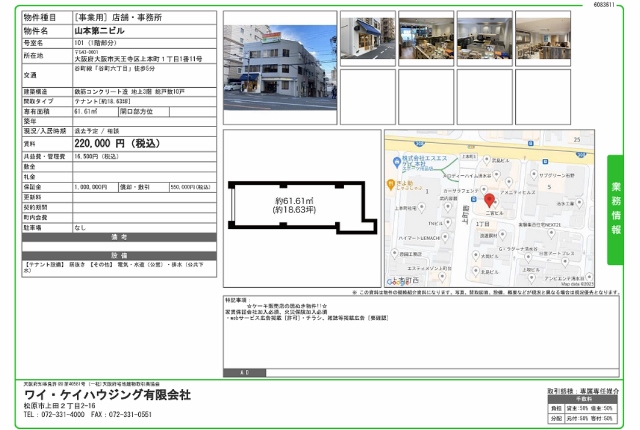Click the 設備 section header
640x430 pixels.
click(x=119, y=255)
